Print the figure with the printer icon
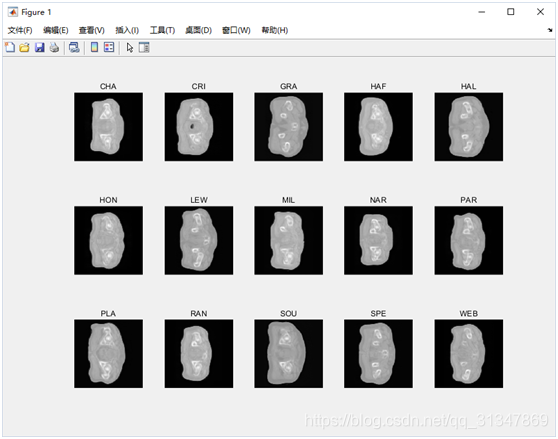 54,47
